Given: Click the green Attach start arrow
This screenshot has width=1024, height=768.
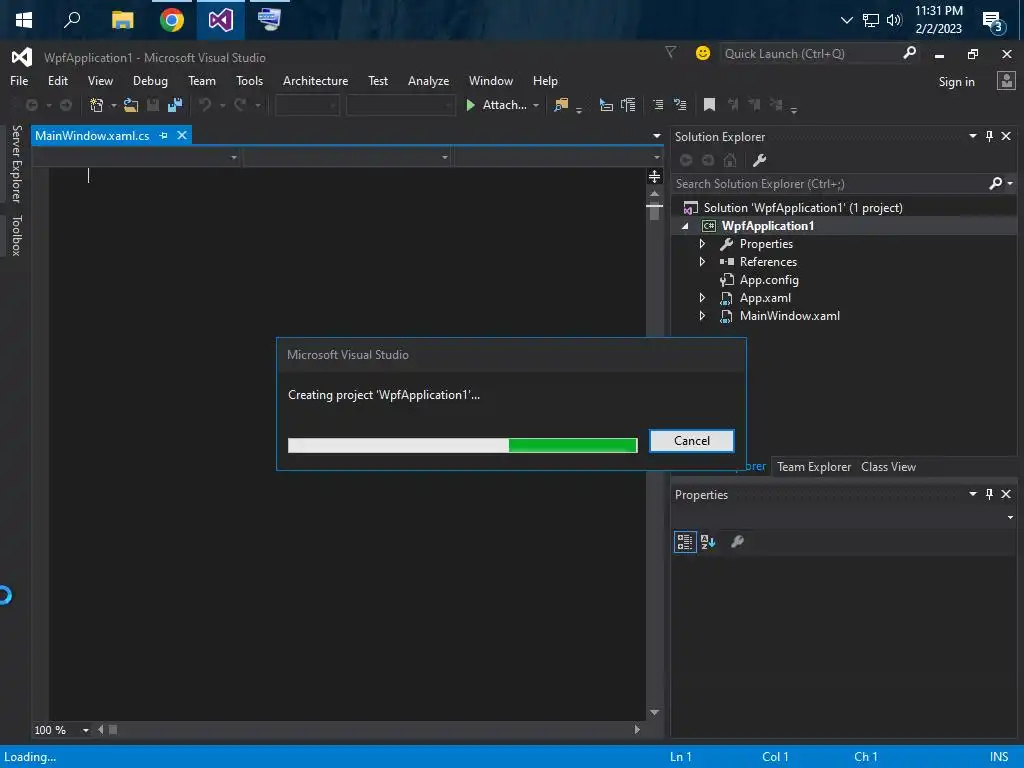Looking at the screenshot, I should click(470, 105).
